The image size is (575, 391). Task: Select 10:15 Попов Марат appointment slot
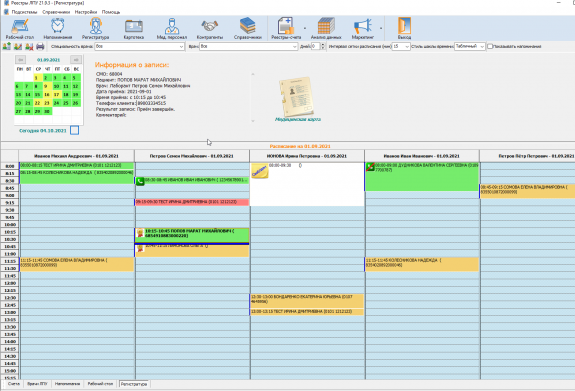(192, 235)
